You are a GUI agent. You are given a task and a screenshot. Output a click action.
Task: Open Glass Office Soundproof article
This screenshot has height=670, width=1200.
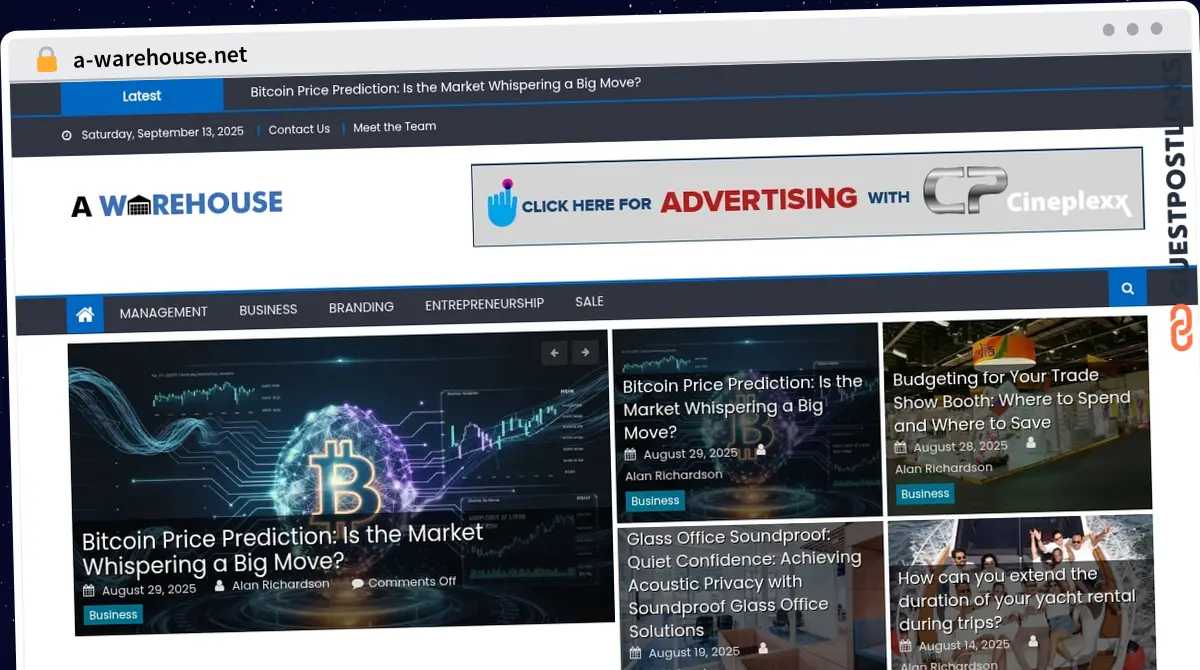pos(745,584)
